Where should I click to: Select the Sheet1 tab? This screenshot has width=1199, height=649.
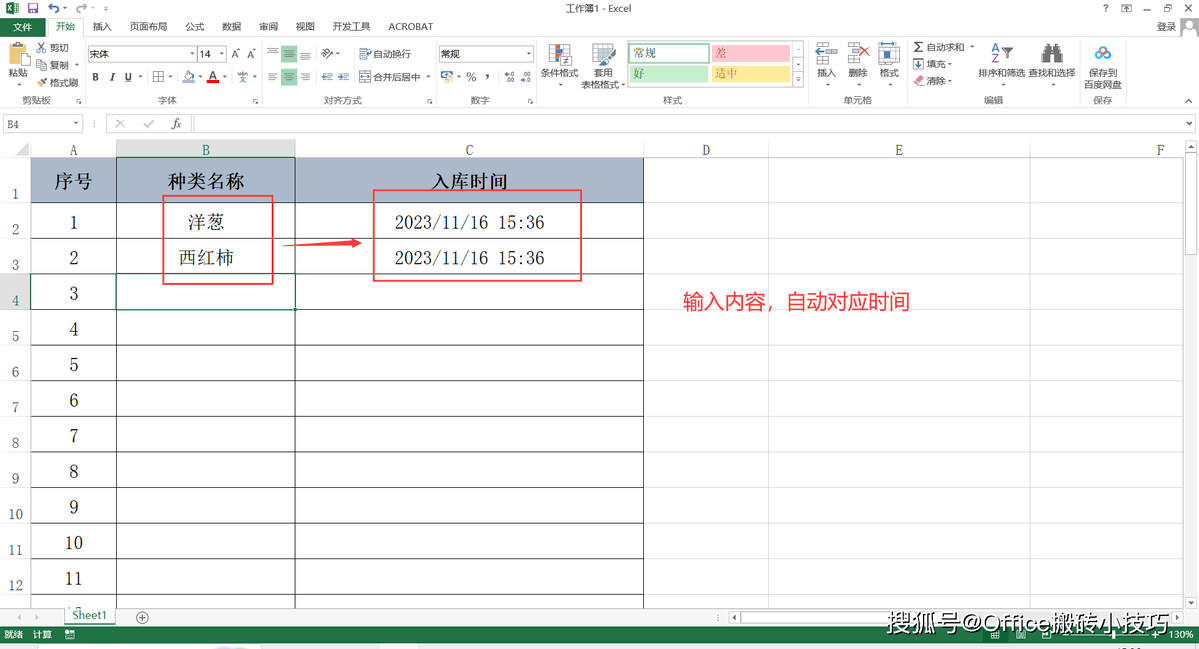[x=89, y=615]
